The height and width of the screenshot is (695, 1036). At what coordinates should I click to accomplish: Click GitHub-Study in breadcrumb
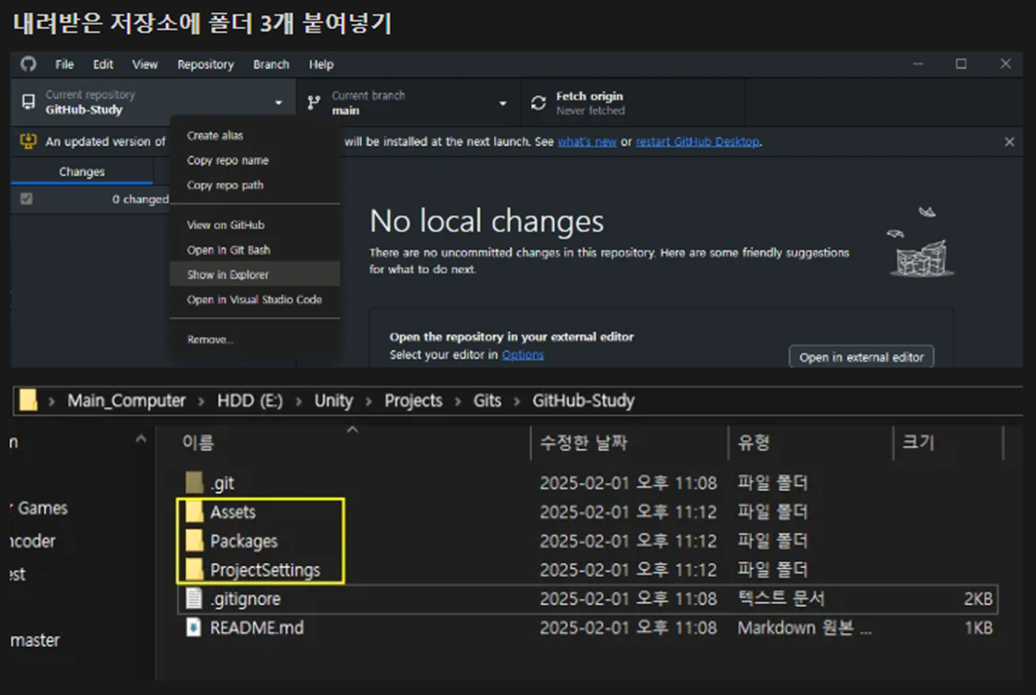click(583, 401)
